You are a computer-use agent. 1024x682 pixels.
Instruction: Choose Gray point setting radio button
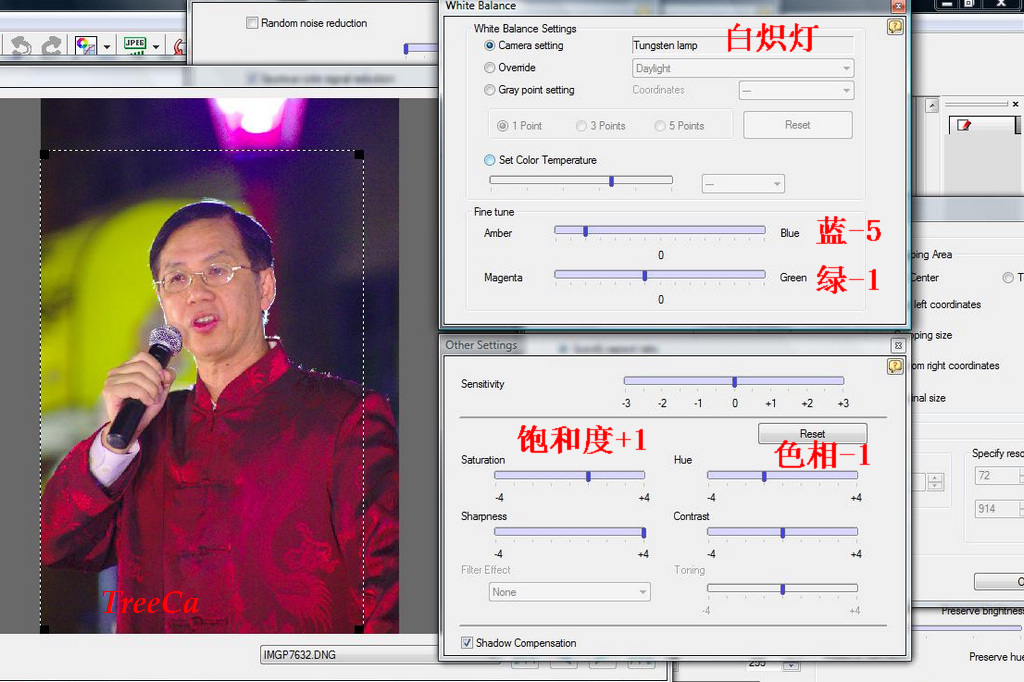pos(489,90)
